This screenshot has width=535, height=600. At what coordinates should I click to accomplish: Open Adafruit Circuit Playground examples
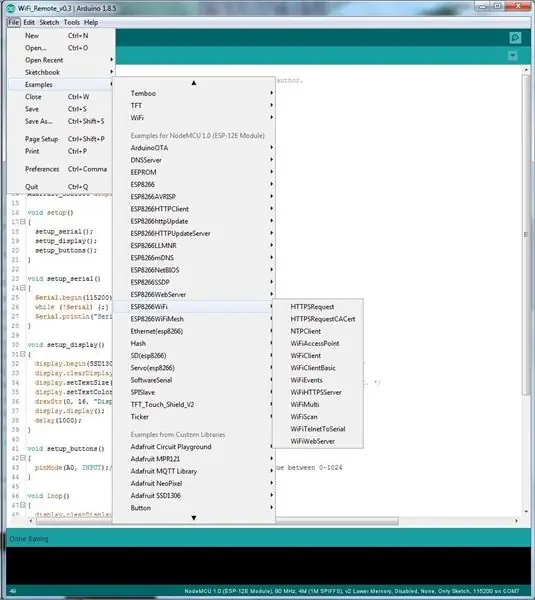[194, 447]
